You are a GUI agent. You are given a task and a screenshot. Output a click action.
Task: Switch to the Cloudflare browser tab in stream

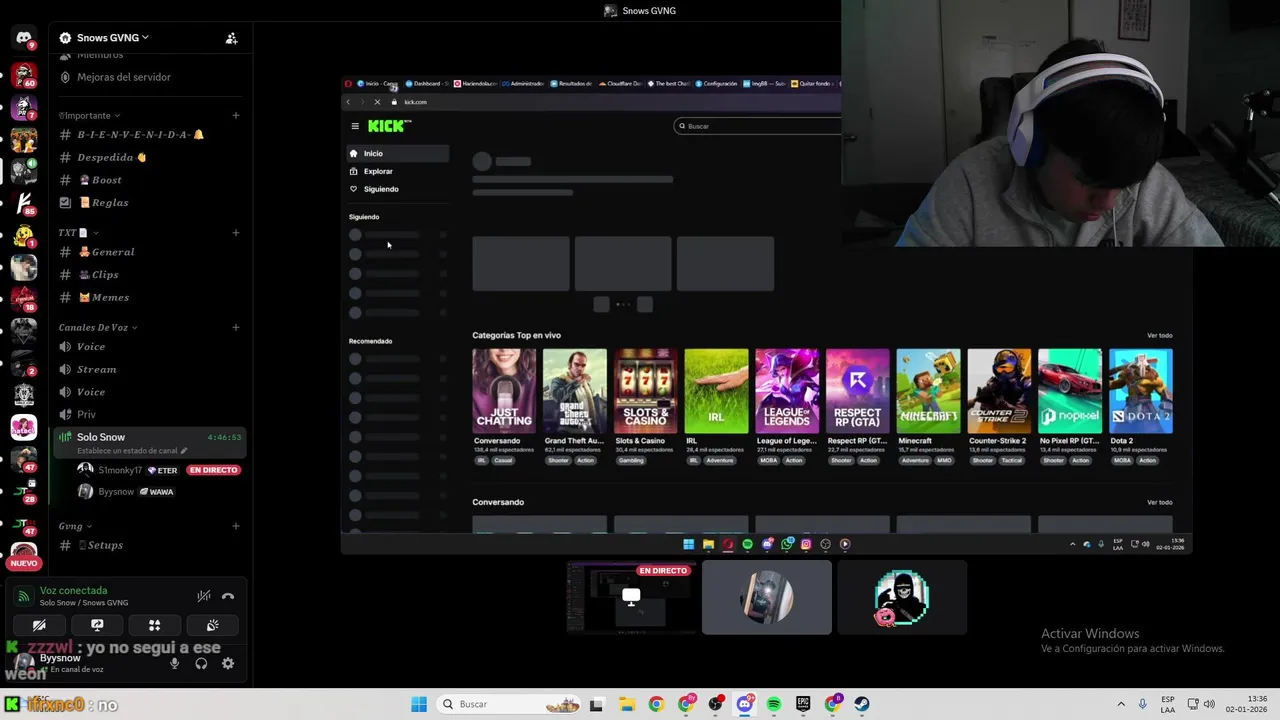(620, 84)
